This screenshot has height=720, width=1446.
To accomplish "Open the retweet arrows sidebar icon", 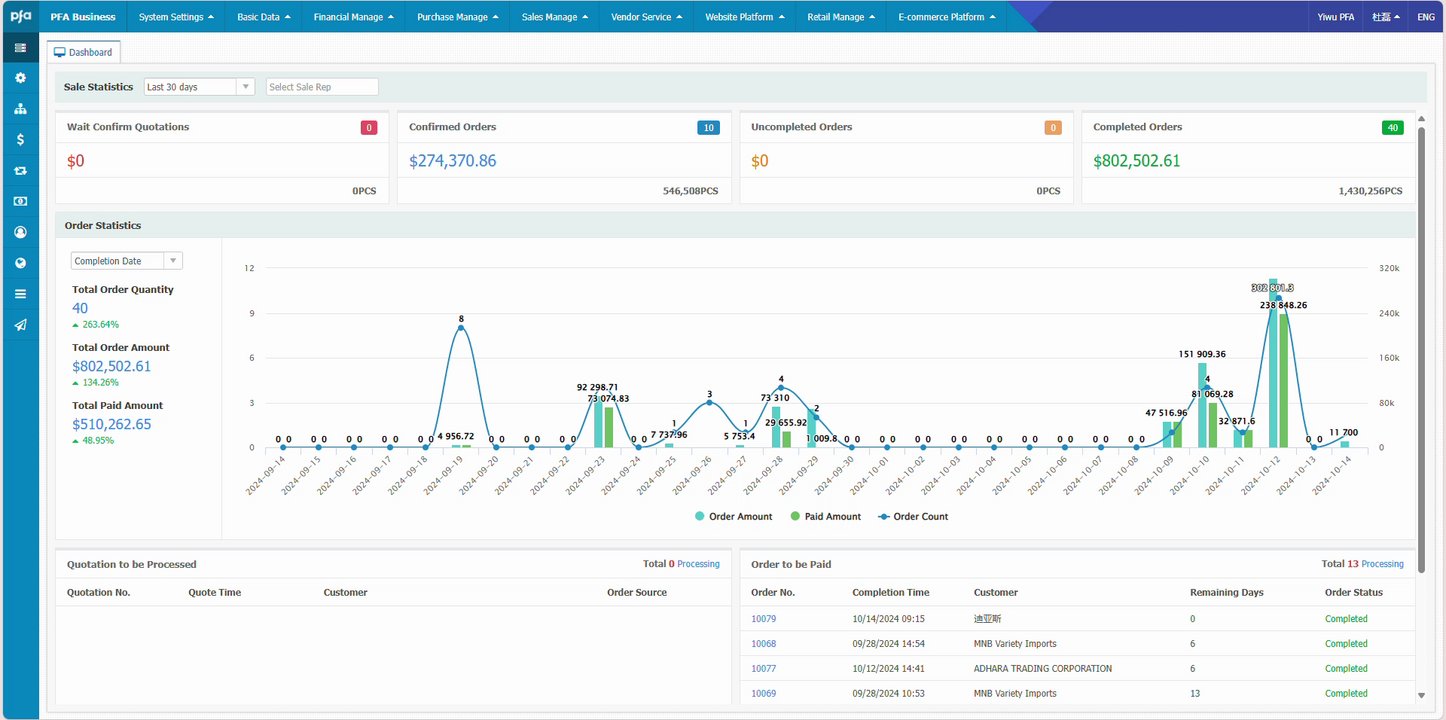I will pyautogui.click(x=20, y=171).
